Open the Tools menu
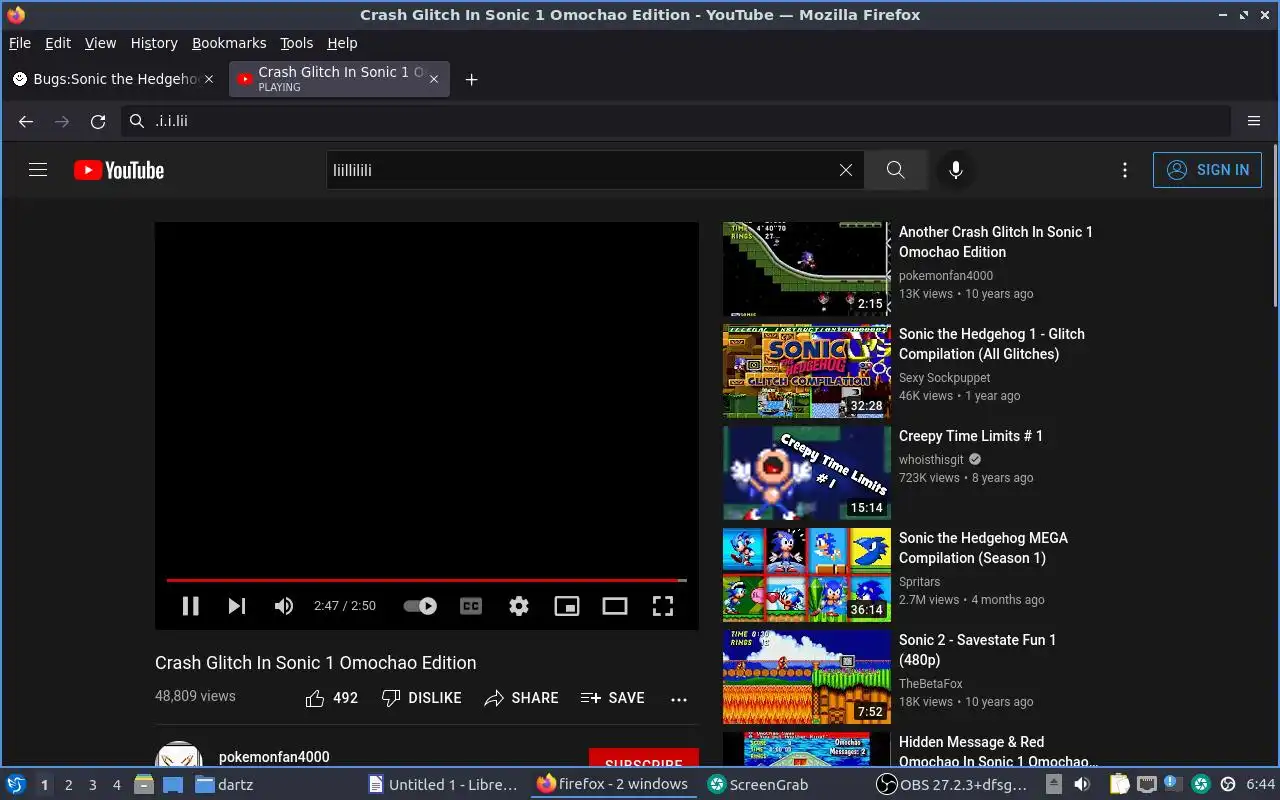The width and height of the screenshot is (1280, 800). [297, 43]
